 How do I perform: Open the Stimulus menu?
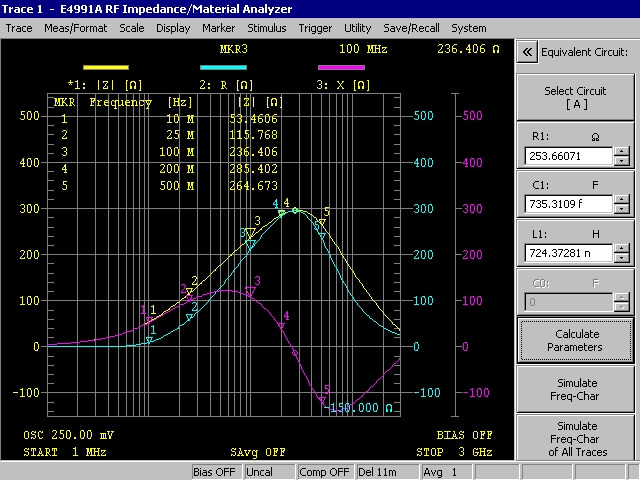(267, 28)
